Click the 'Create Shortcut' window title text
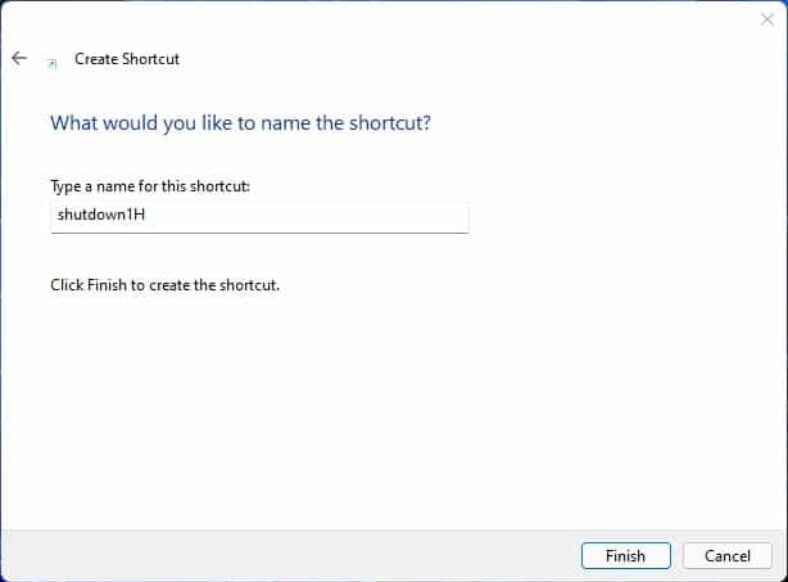 127,59
